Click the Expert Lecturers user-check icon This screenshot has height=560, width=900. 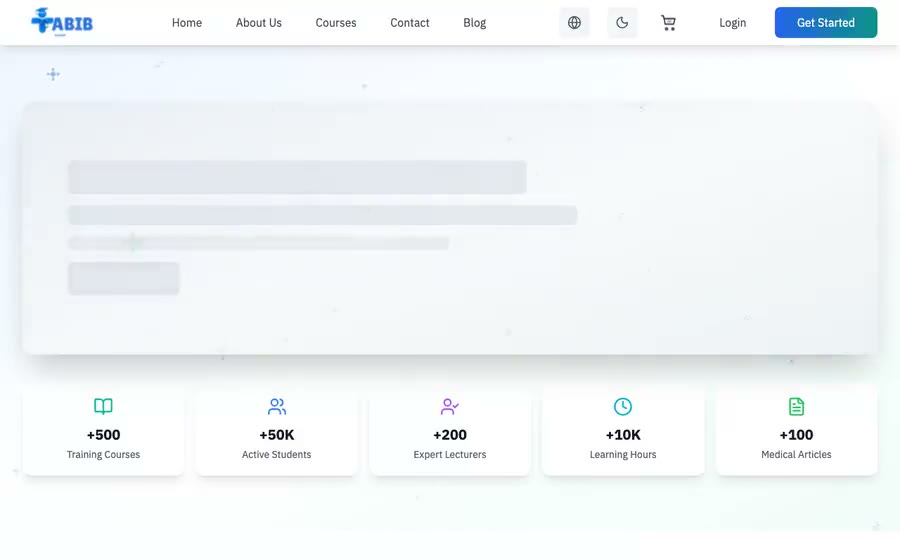coord(450,406)
